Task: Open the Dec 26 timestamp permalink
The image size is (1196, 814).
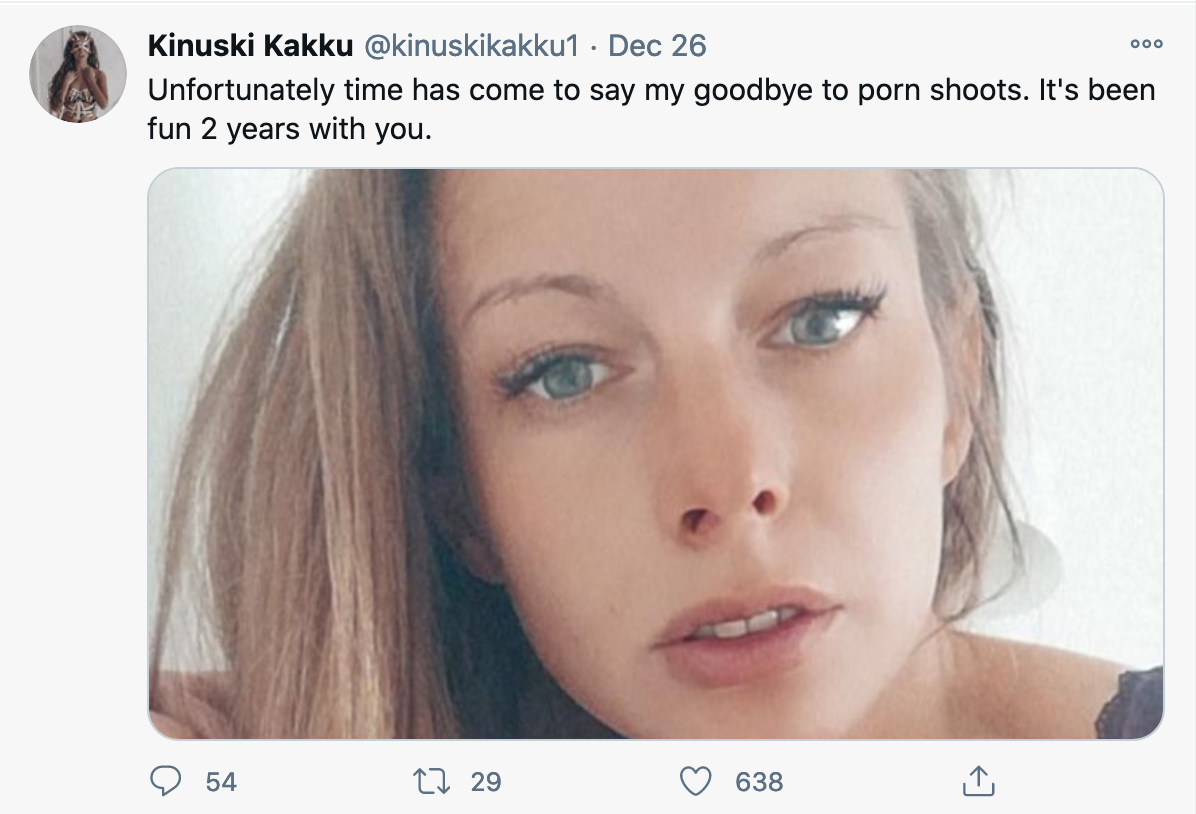Action: tap(657, 46)
